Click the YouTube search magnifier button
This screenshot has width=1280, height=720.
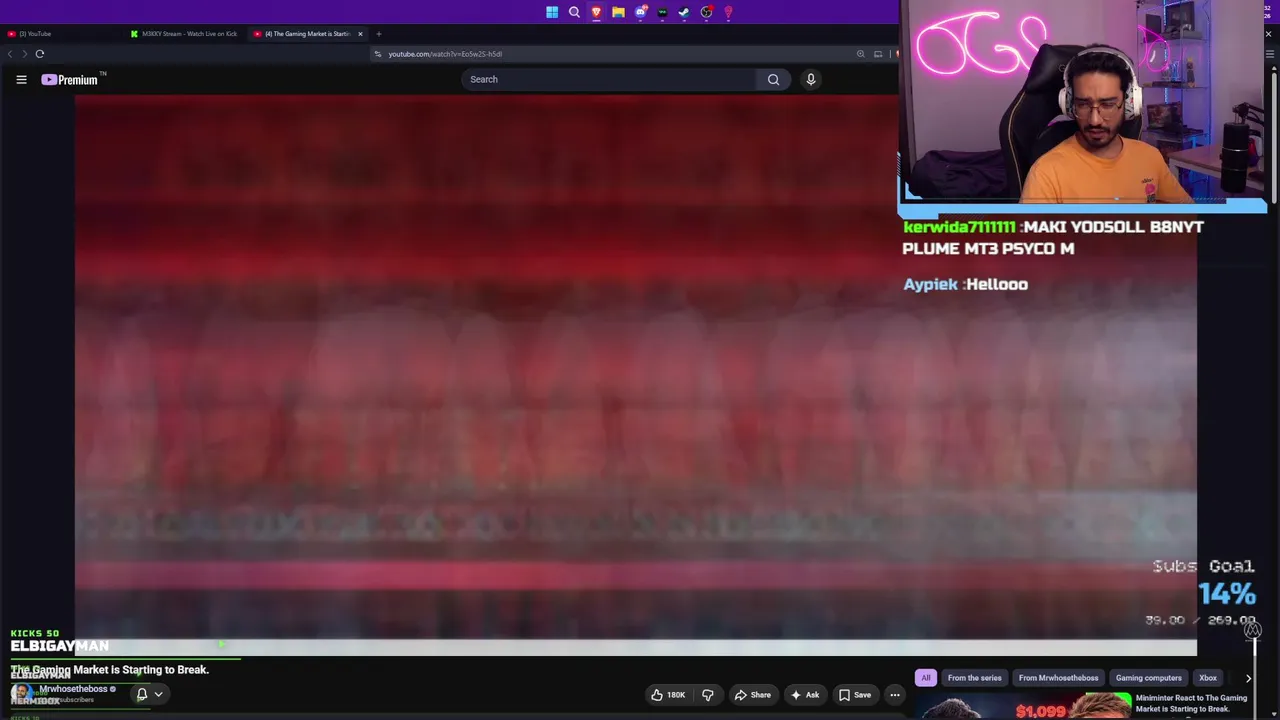point(773,79)
